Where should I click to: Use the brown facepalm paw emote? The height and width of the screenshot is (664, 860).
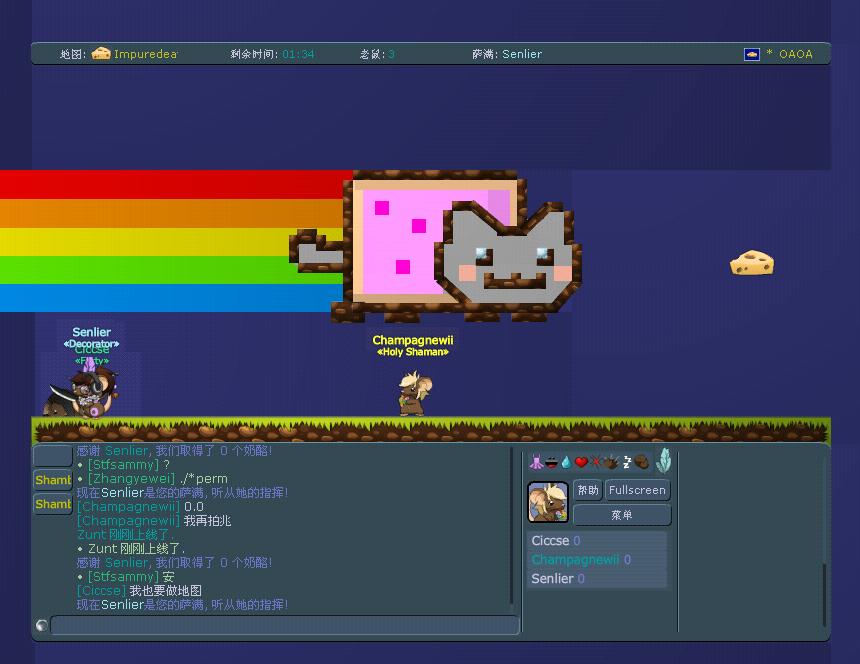(x=642, y=462)
